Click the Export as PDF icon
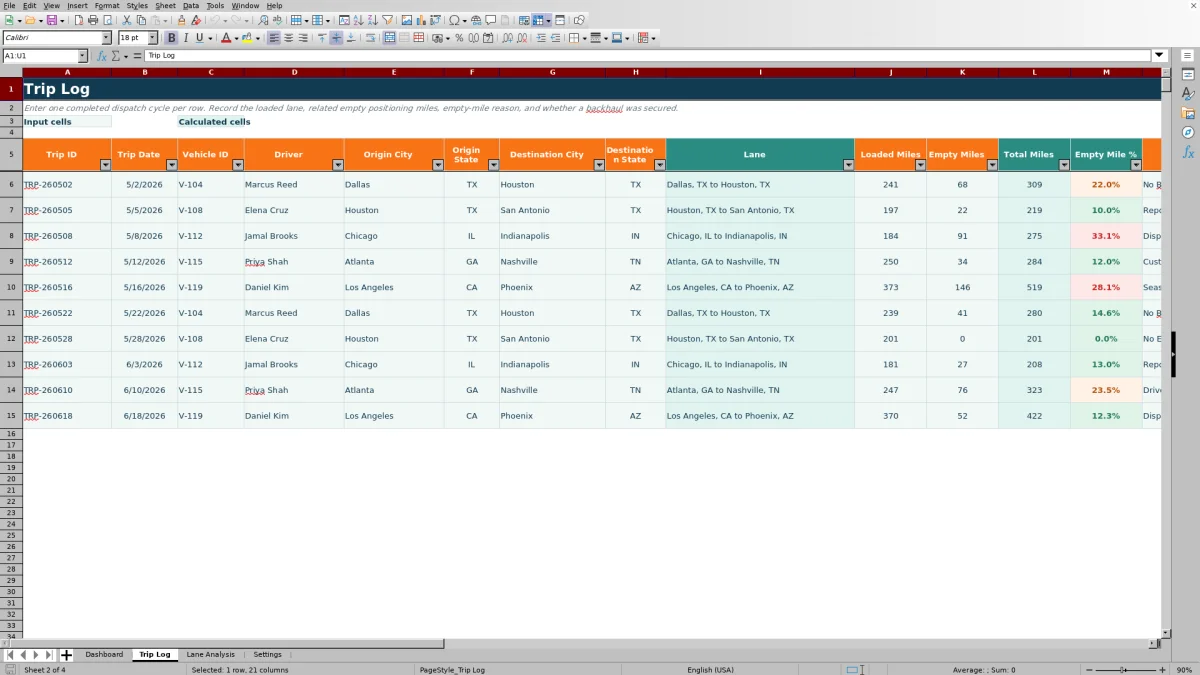1200x675 pixels. pyautogui.click(x=78, y=20)
